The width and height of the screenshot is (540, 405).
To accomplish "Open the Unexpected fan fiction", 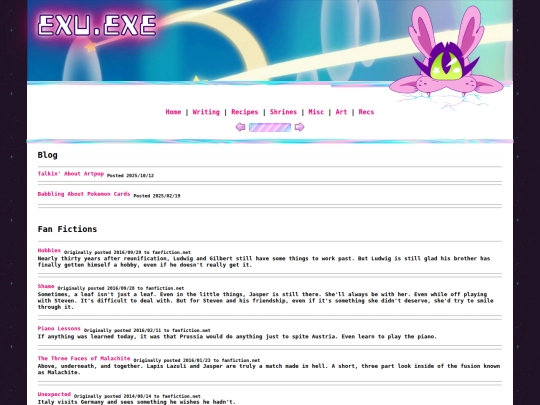I will tap(54, 394).
